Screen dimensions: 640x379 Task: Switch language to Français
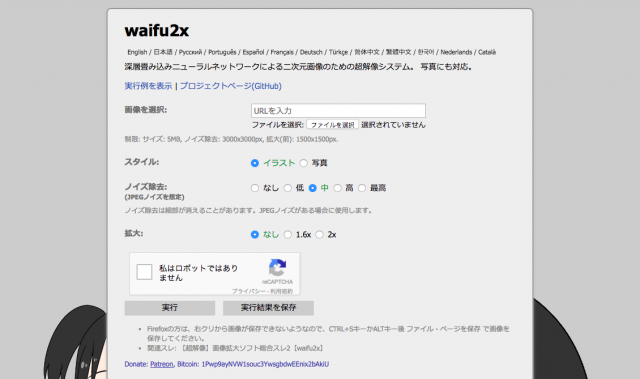pyautogui.click(x=282, y=52)
